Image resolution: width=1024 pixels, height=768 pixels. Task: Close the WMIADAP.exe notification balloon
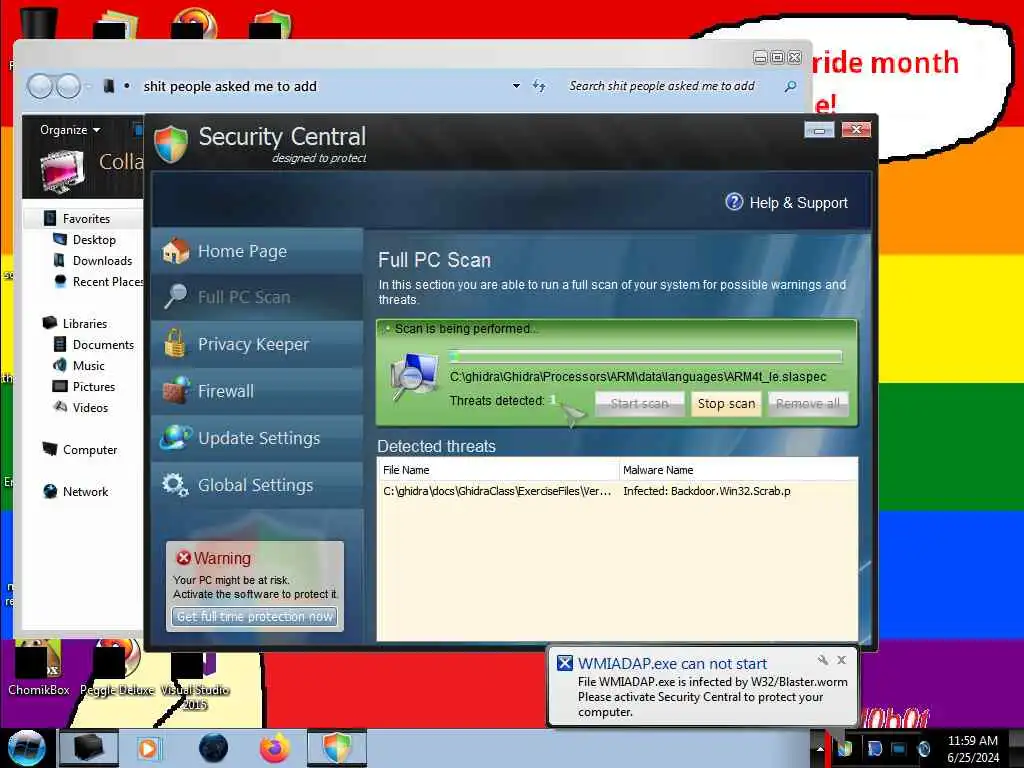842,660
